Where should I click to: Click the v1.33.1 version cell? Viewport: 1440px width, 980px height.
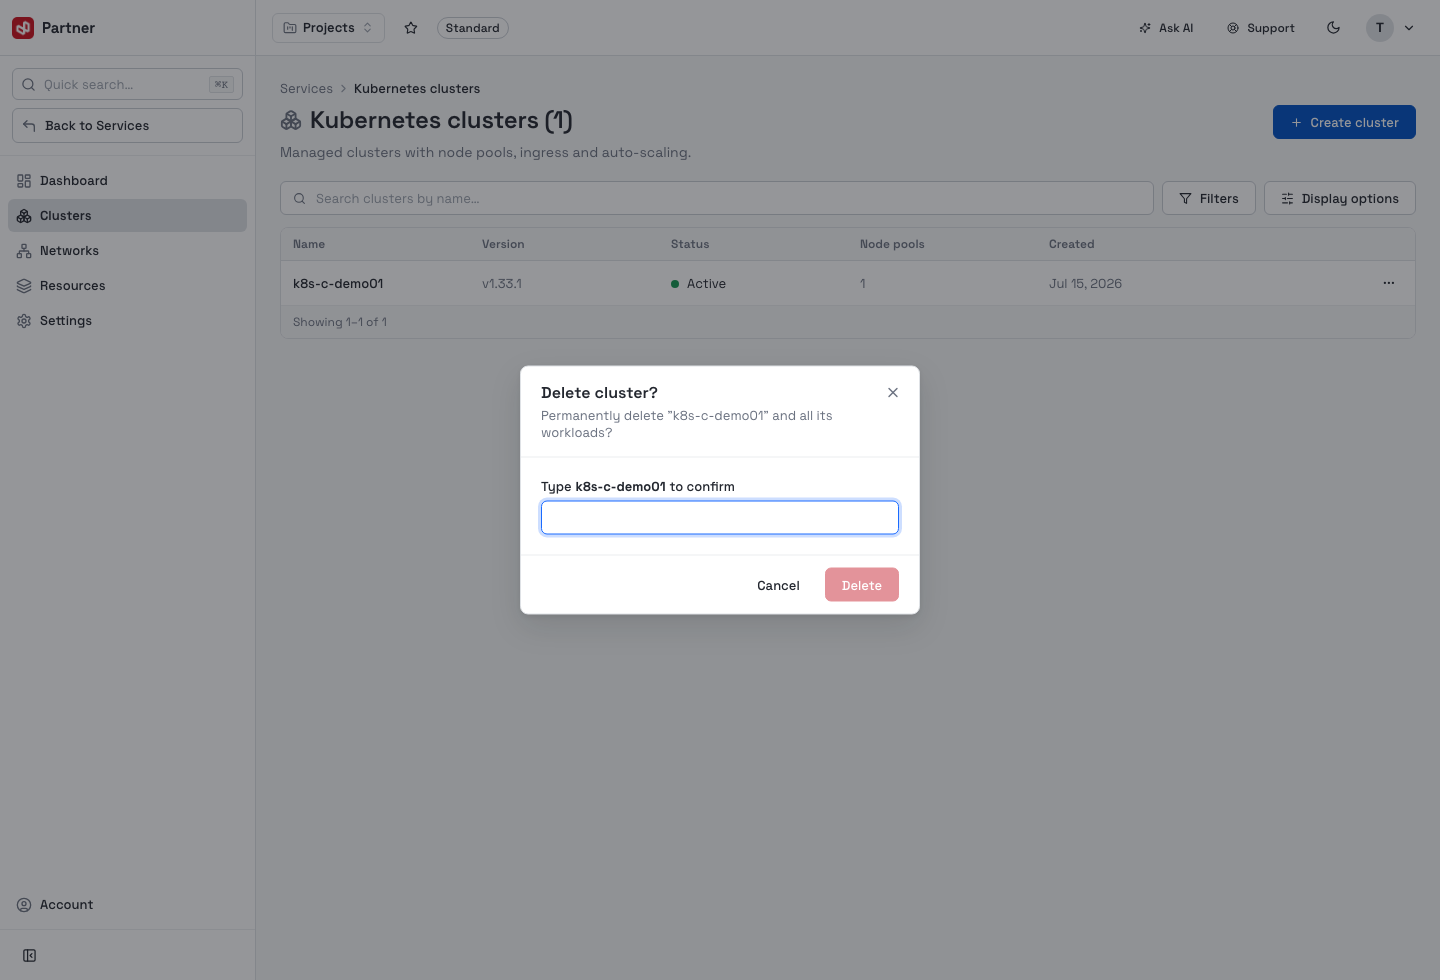(502, 284)
